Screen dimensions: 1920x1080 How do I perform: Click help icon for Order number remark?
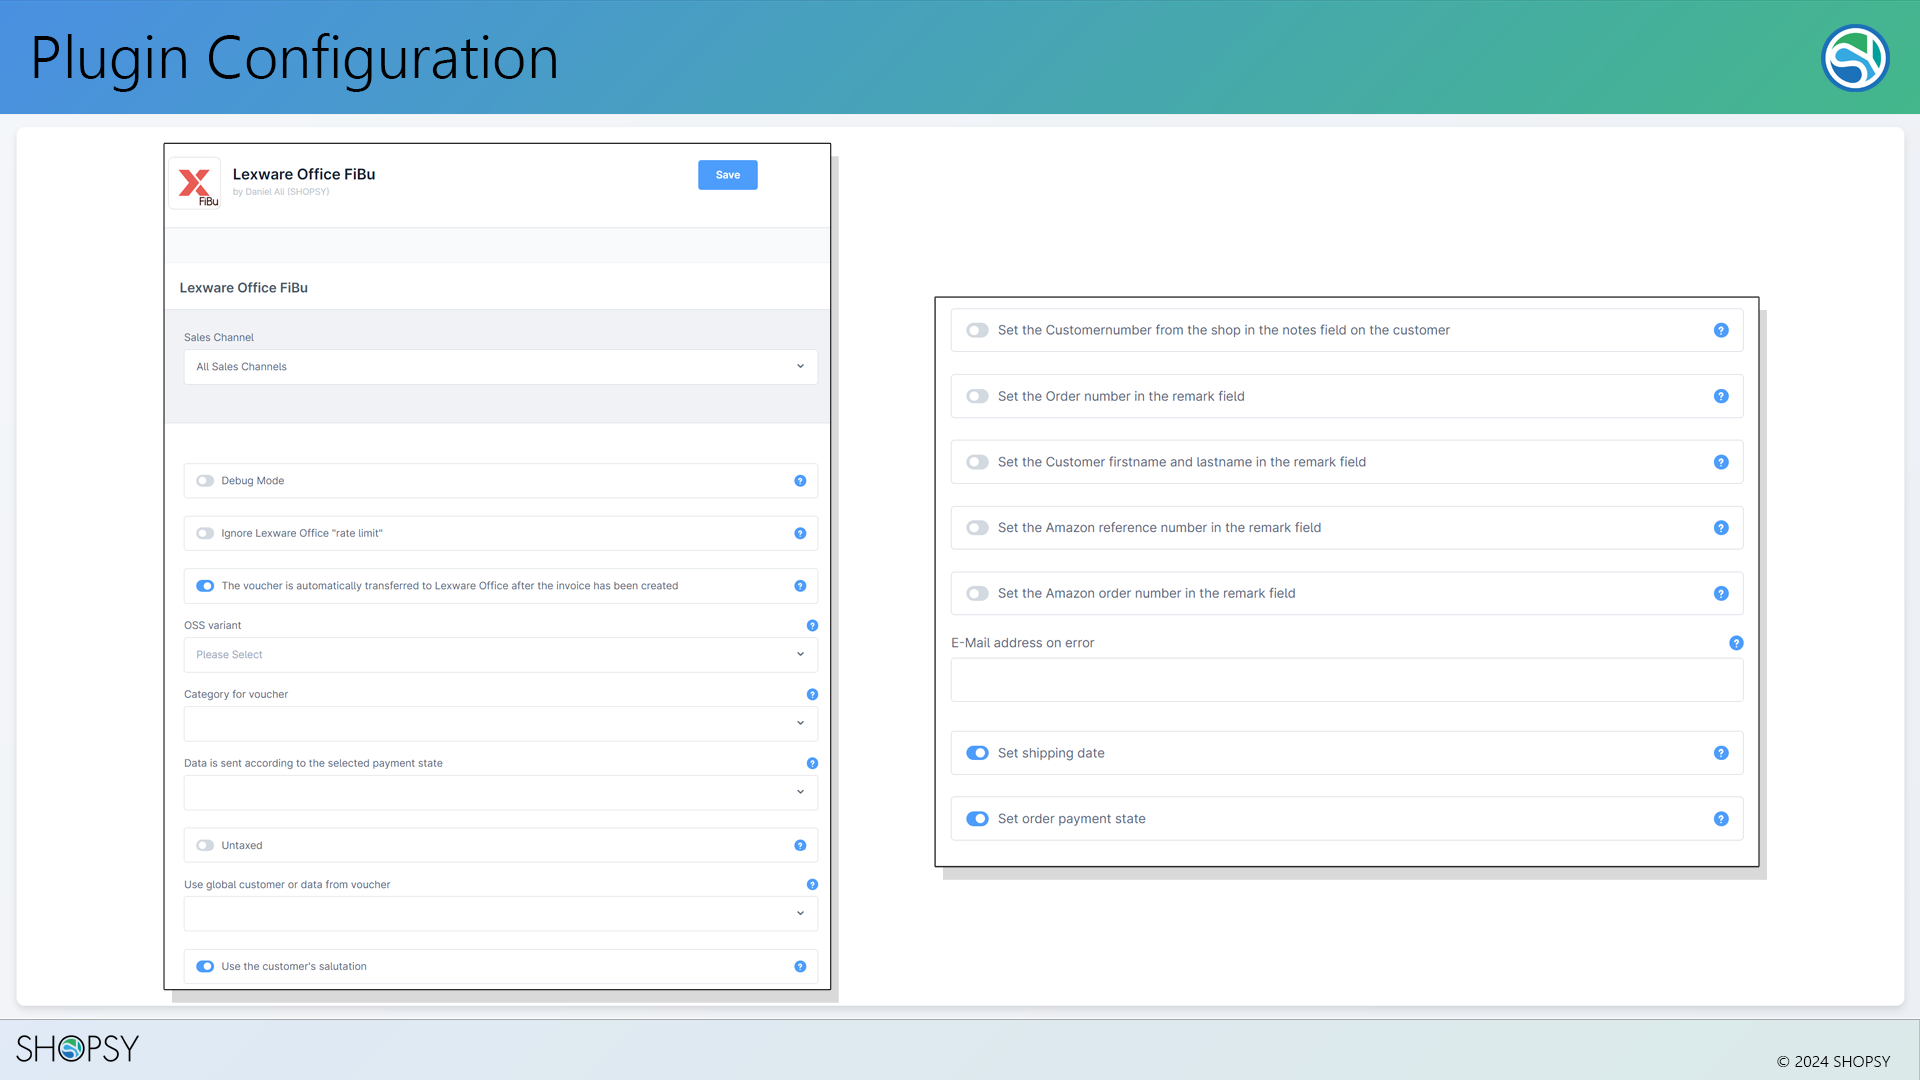pyautogui.click(x=1721, y=397)
